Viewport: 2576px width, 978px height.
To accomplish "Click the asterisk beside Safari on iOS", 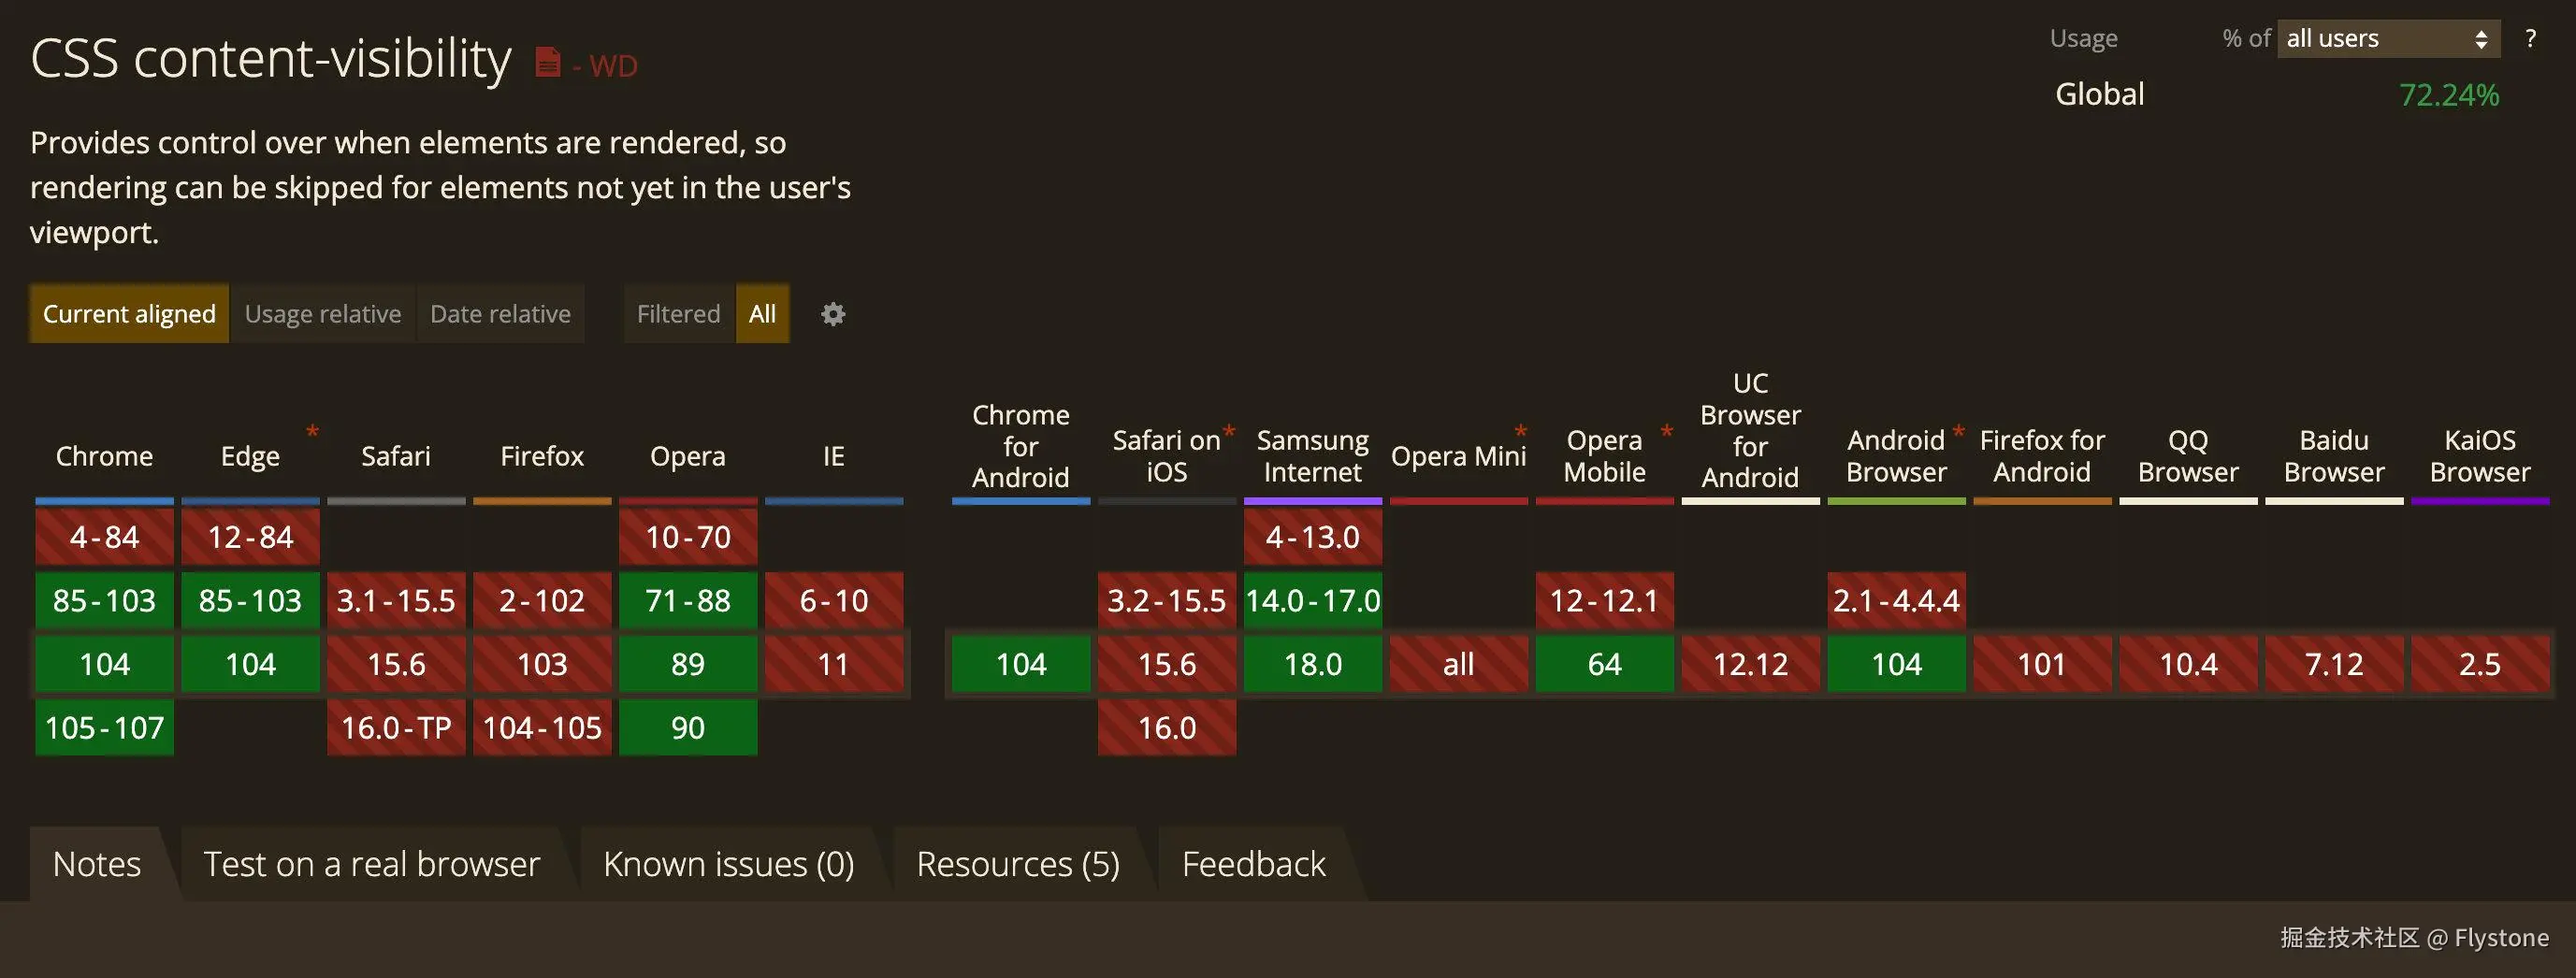I will tap(1229, 432).
